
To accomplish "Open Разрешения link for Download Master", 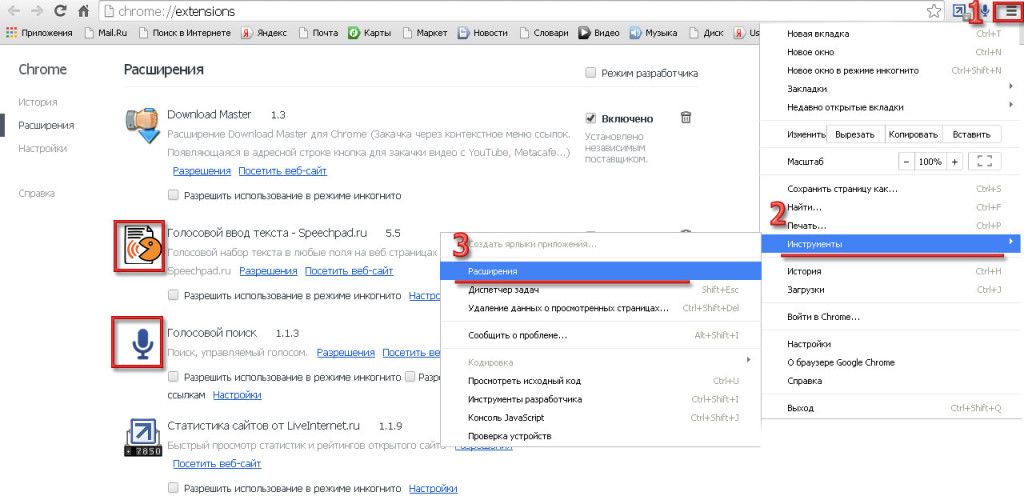I will coord(202,171).
